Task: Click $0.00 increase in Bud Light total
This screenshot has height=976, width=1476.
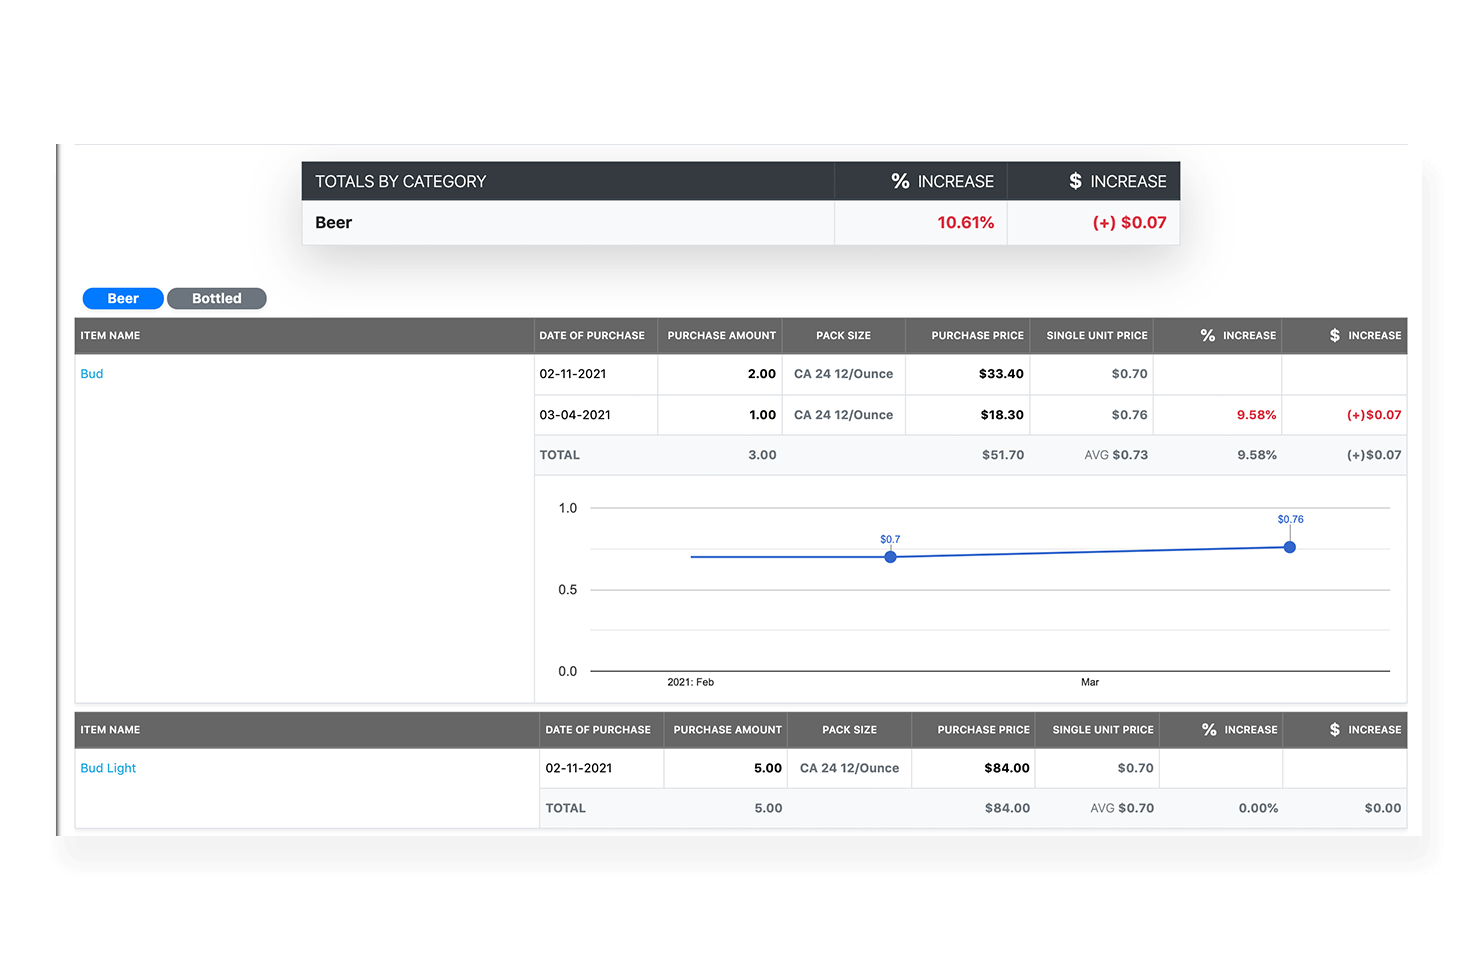Action: pos(1383,808)
